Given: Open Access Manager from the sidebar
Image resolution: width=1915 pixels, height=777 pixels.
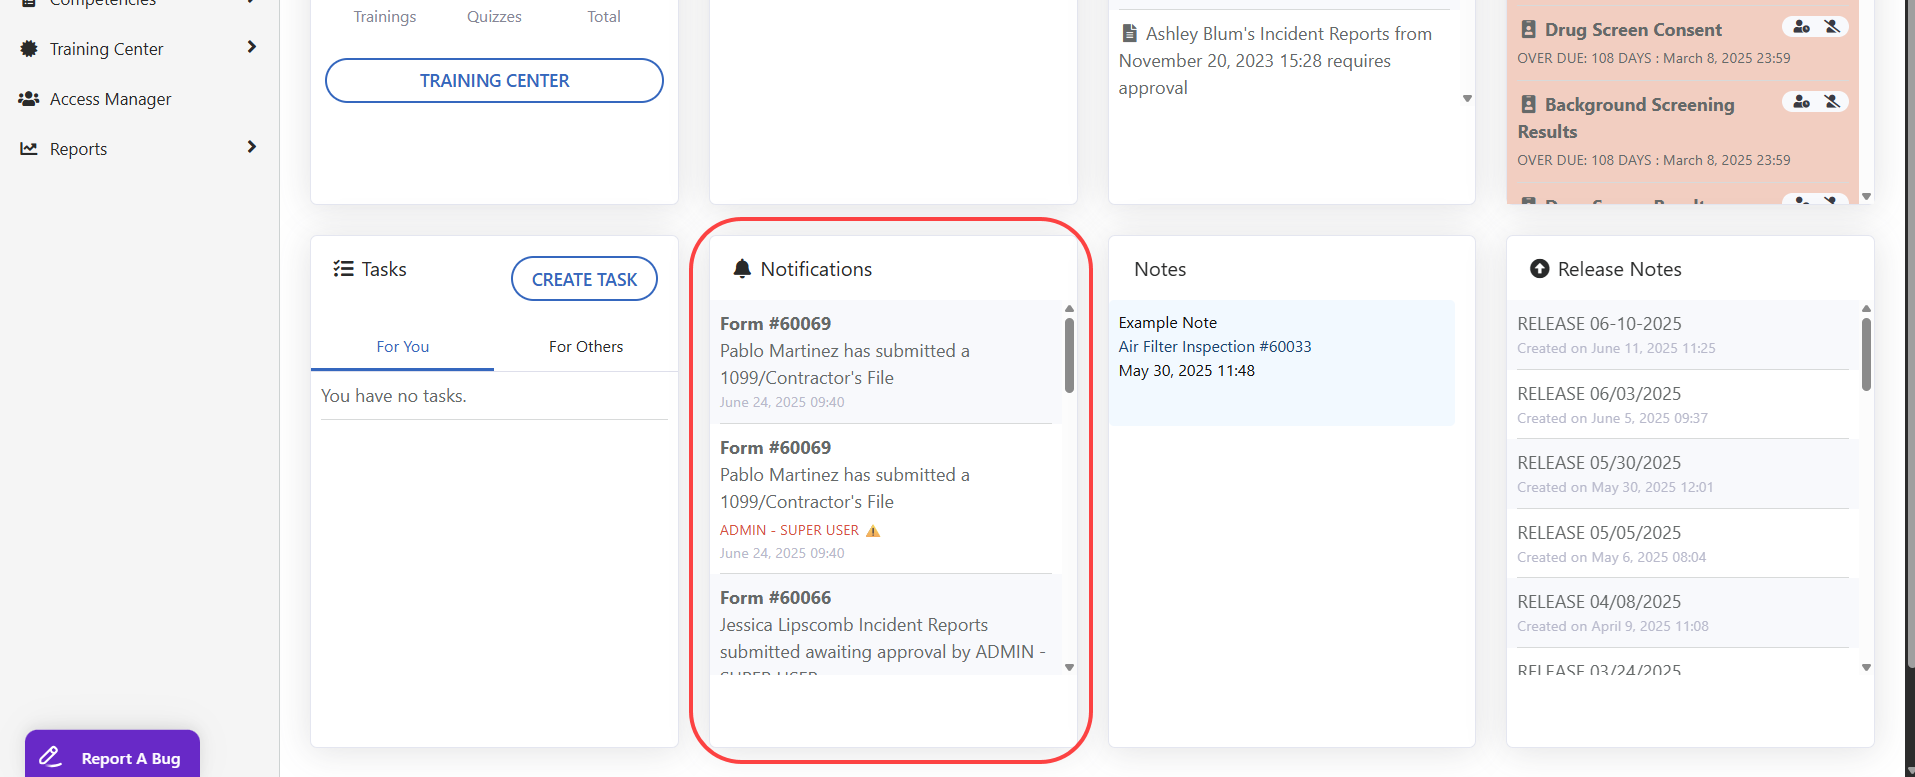Looking at the screenshot, I should 110,99.
